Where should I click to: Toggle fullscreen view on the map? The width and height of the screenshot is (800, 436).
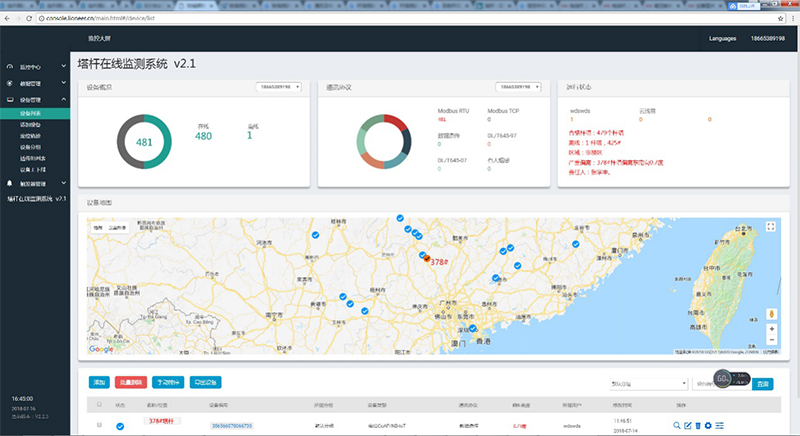click(x=771, y=227)
